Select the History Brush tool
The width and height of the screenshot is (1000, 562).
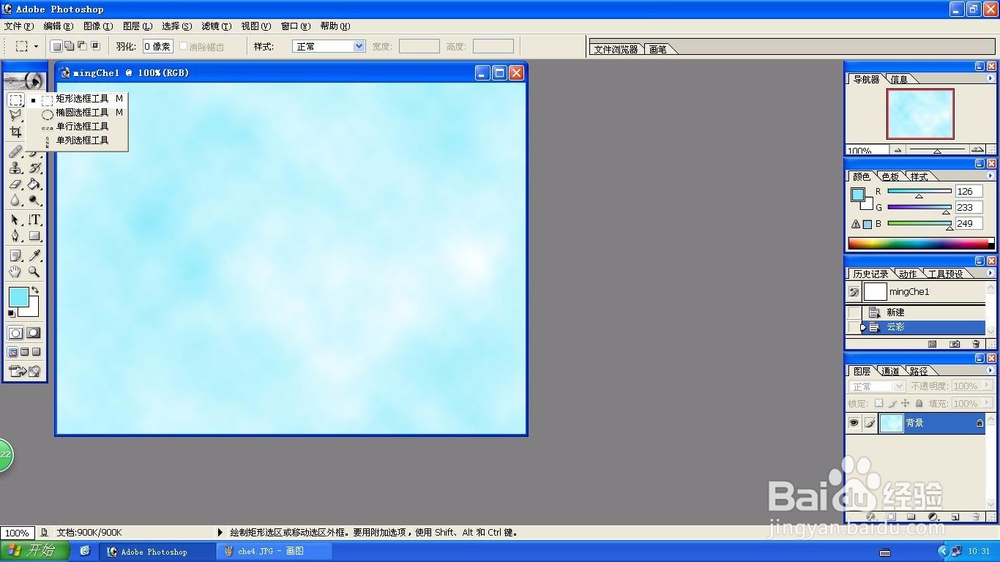(34, 168)
